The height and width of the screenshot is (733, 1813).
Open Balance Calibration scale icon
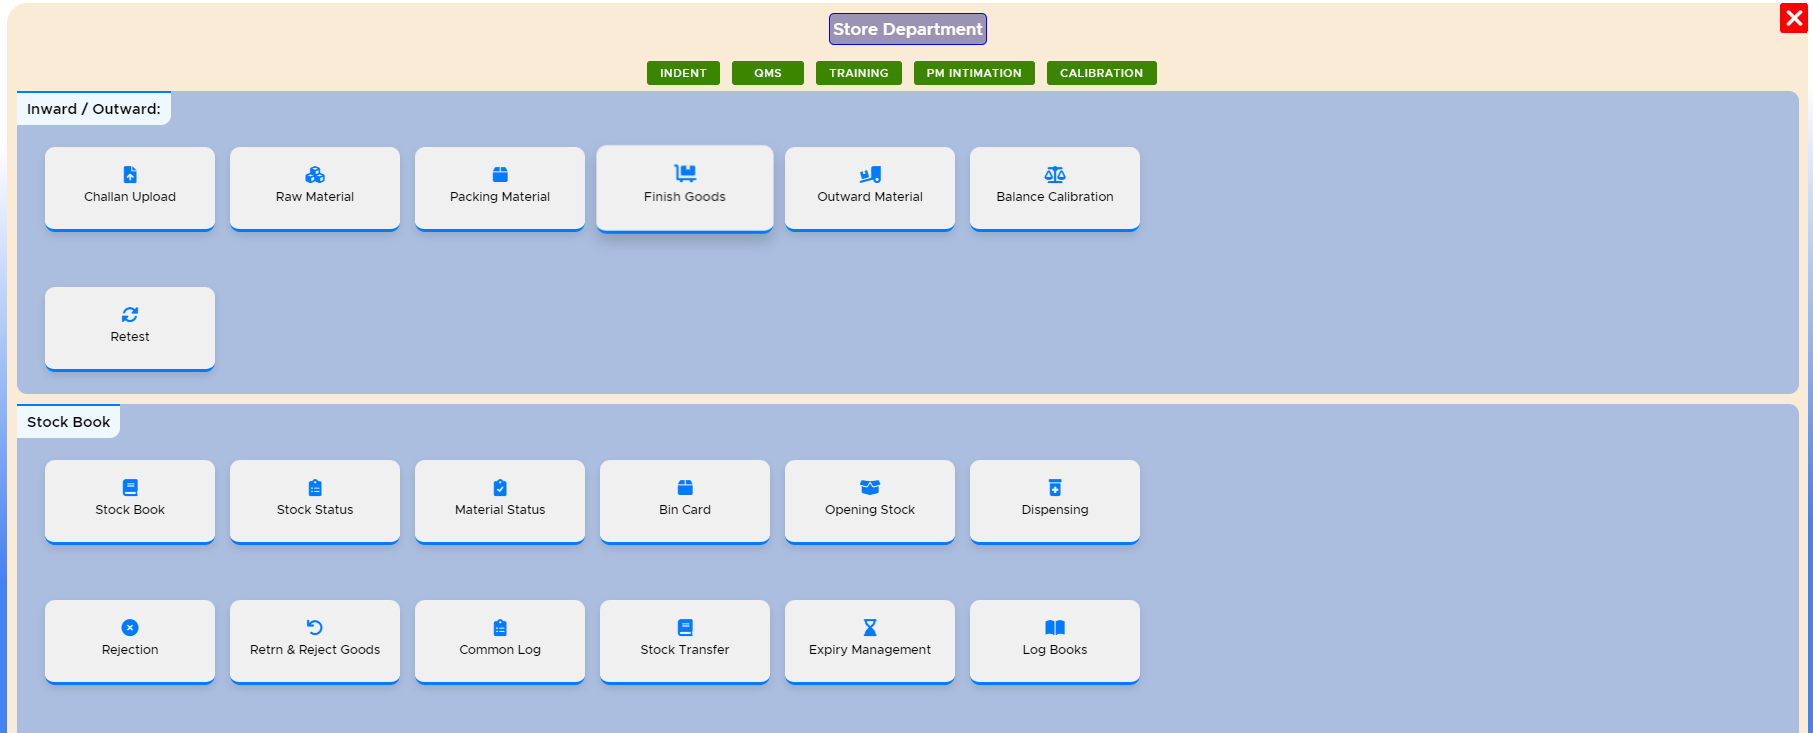[x=1055, y=175]
